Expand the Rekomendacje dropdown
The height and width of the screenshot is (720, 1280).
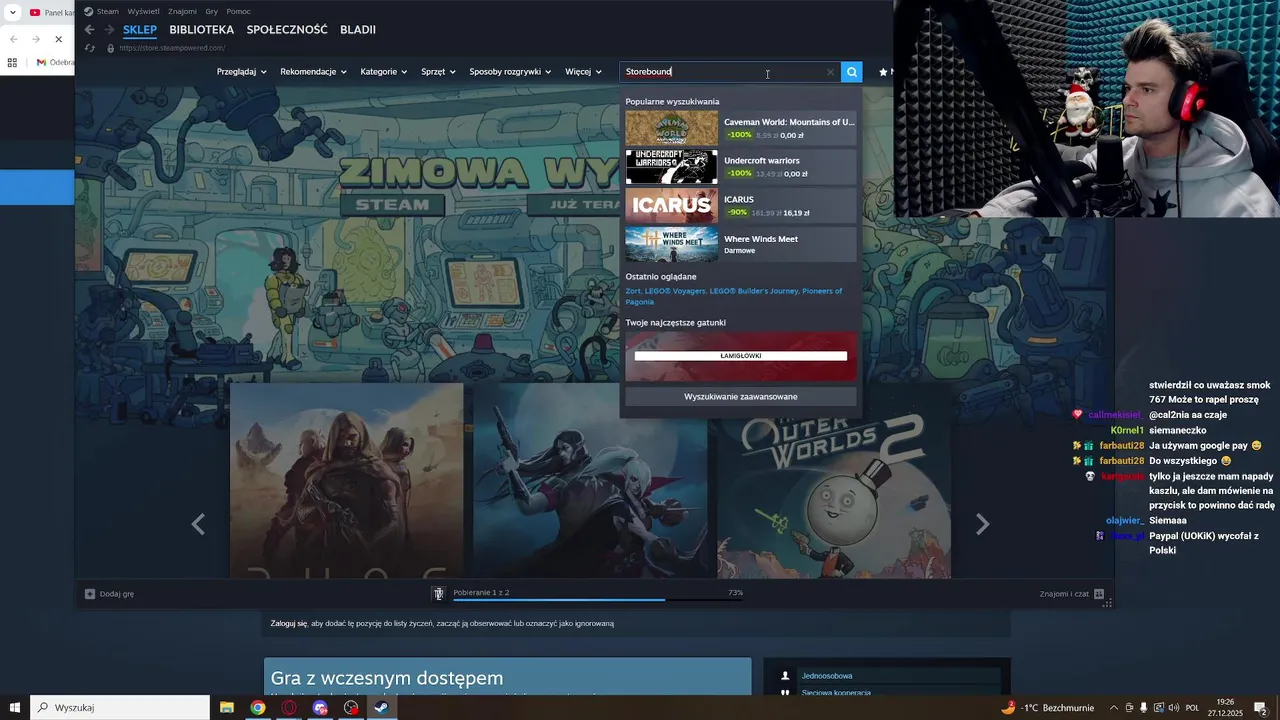coord(313,72)
